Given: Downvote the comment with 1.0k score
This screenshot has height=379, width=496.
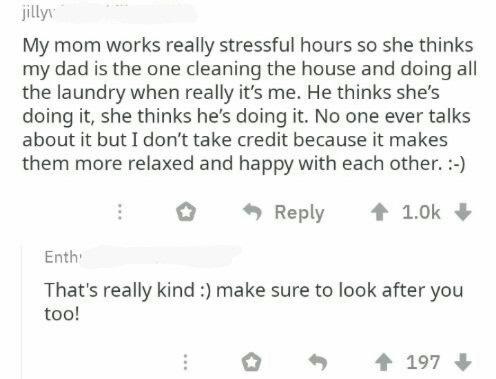Looking at the screenshot, I should pos(463,212).
